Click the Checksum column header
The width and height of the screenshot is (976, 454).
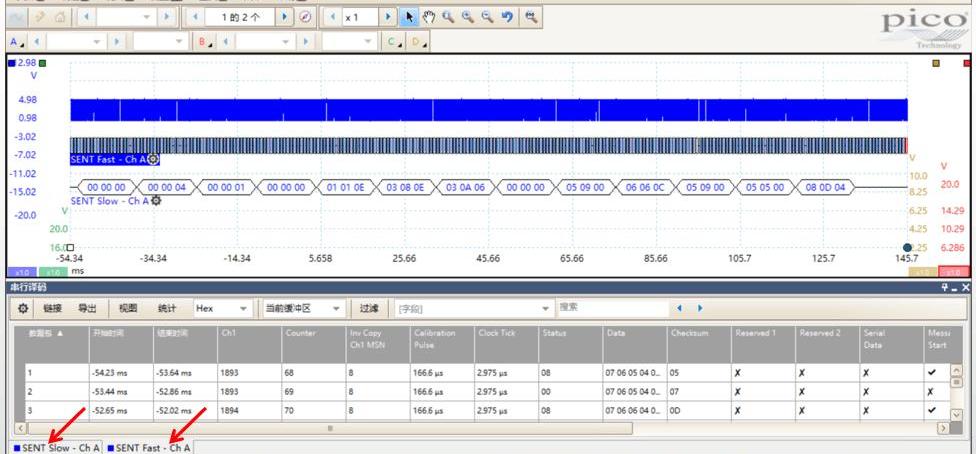click(x=699, y=344)
